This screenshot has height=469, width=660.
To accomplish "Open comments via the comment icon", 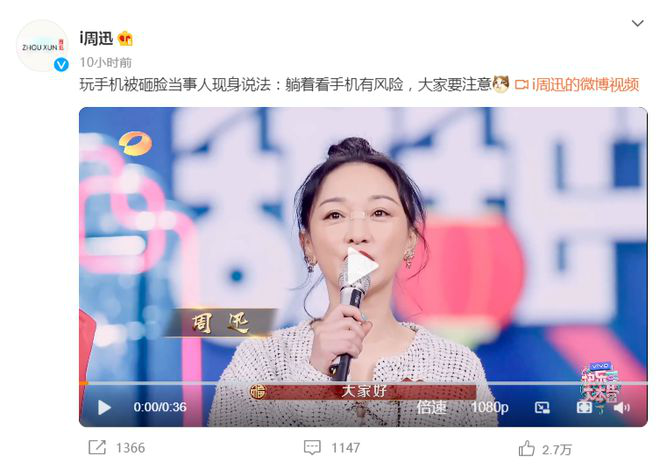I will [312, 447].
